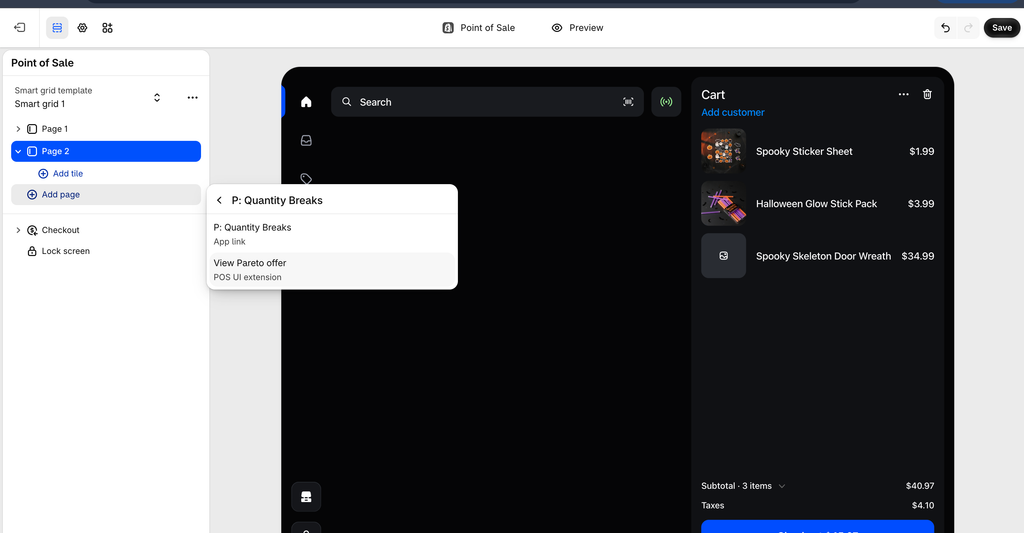Click the undo arrow icon
The width and height of the screenshot is (1024, 533).
945,27
